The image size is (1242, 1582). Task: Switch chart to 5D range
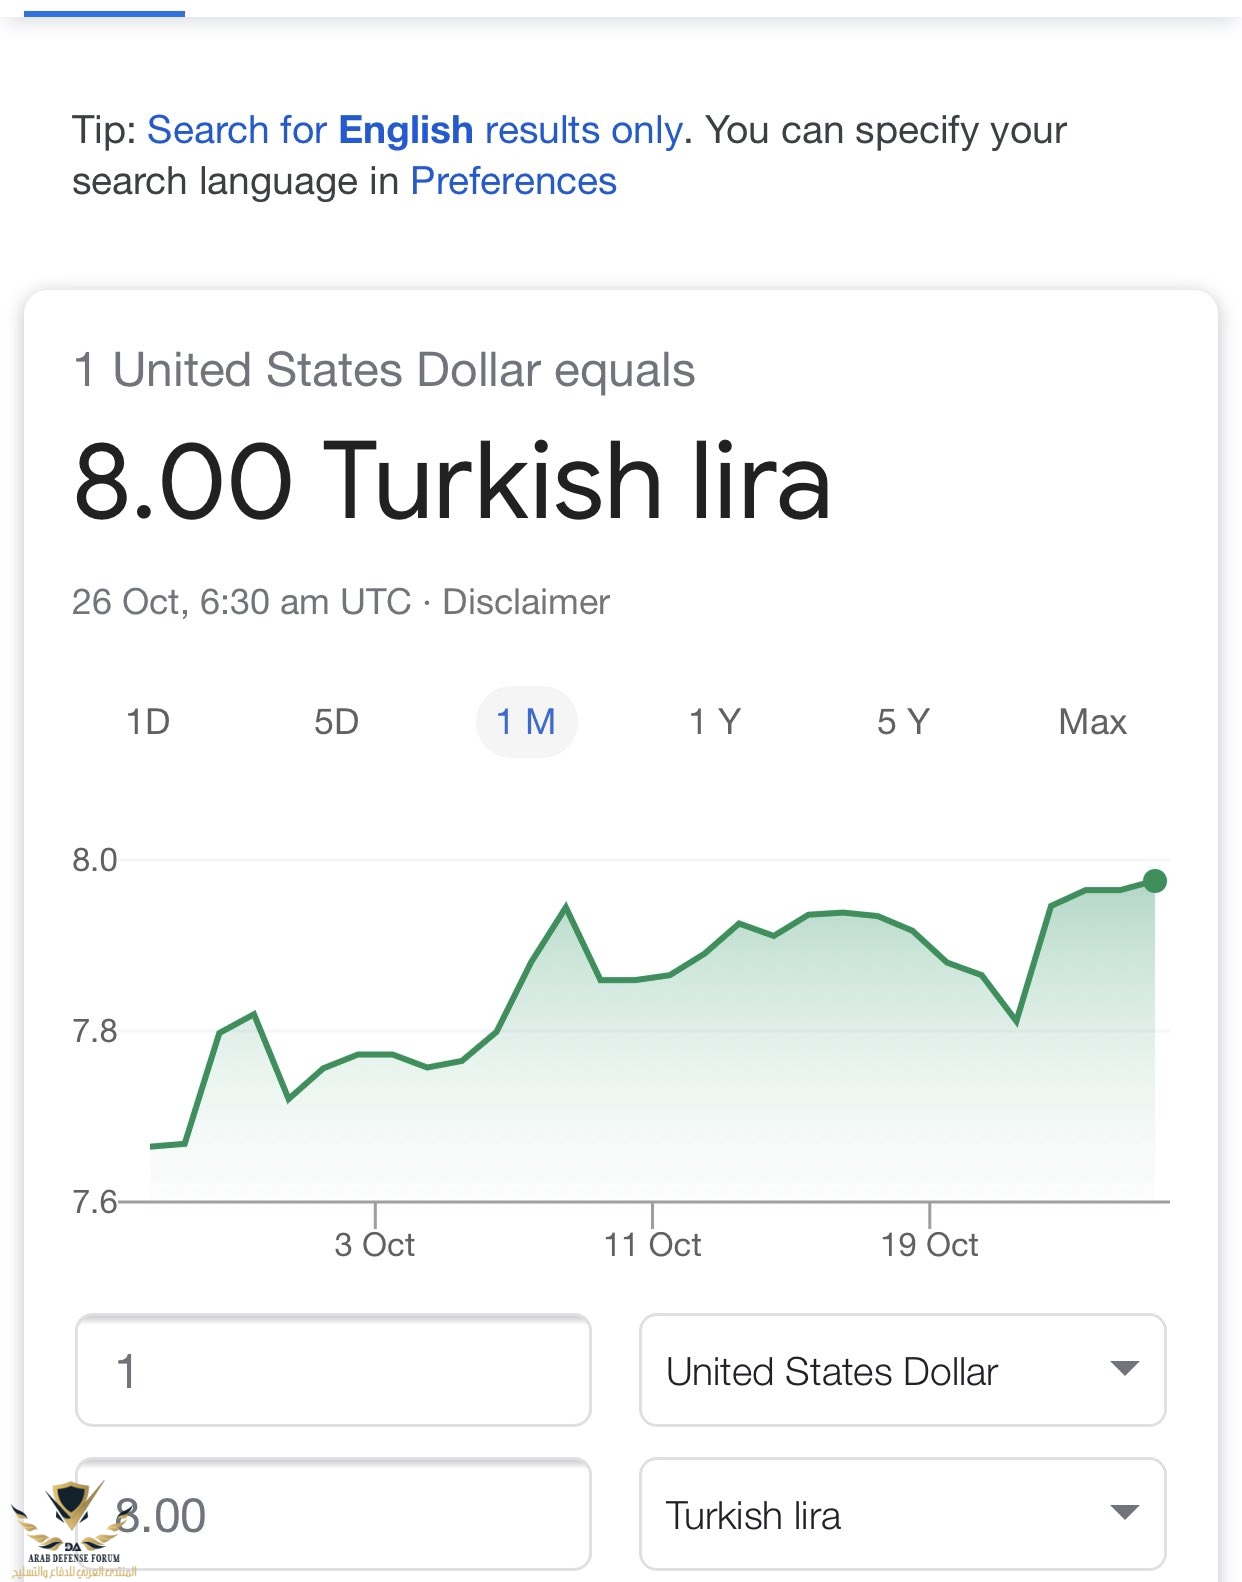point(336,722)
